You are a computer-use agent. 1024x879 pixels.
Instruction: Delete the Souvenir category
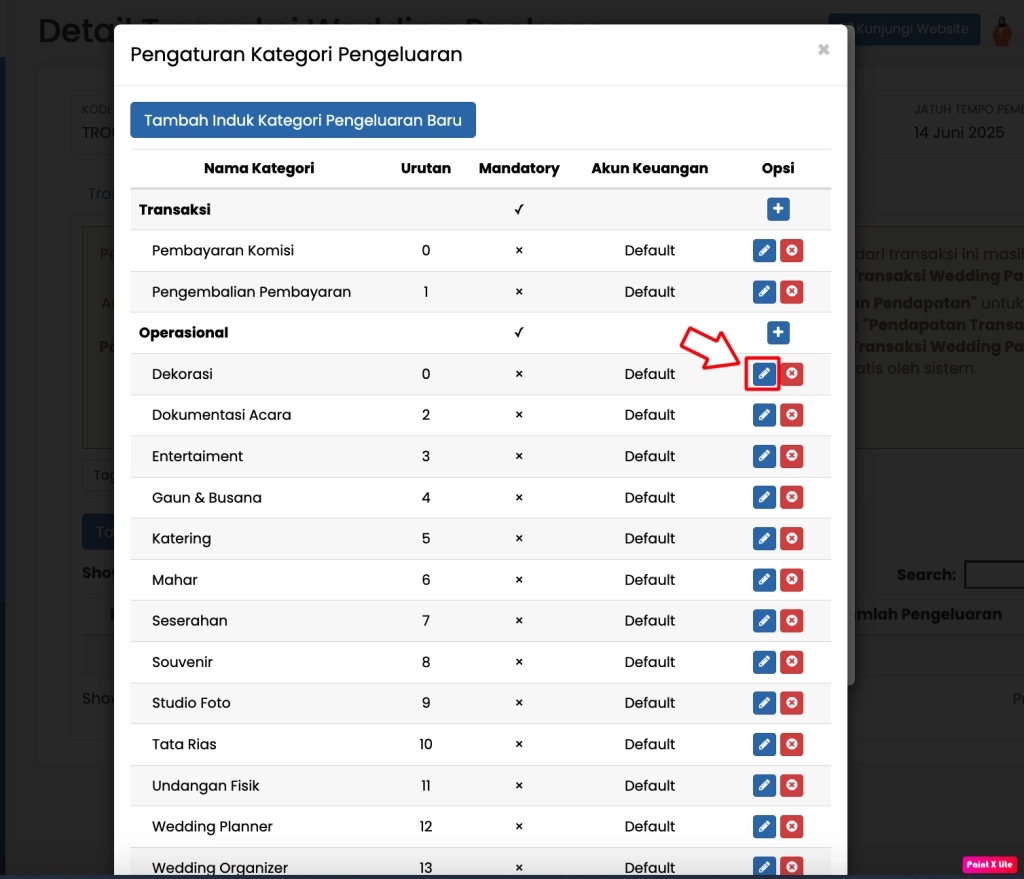click(x=791, y=662)
